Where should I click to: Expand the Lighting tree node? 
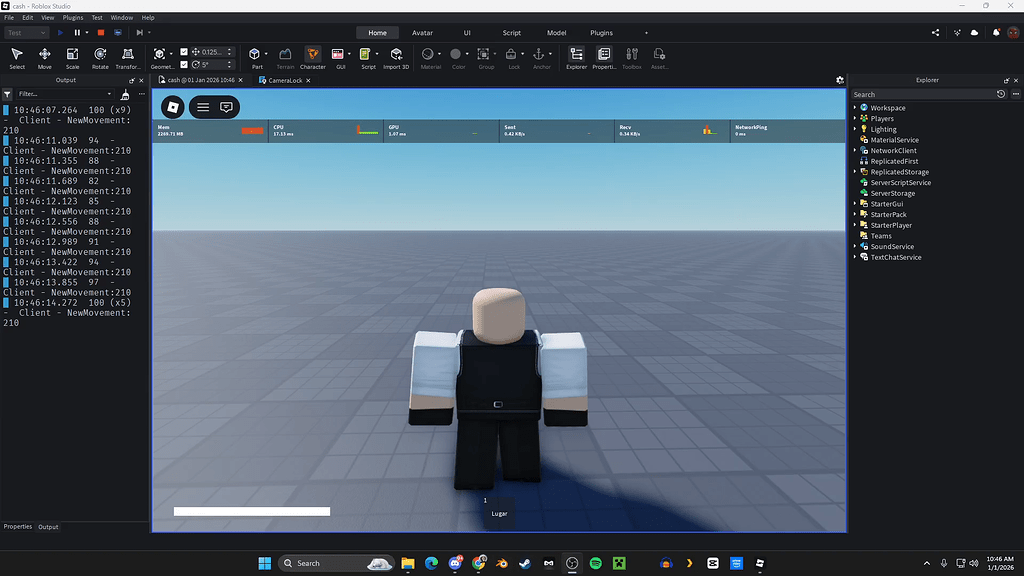(x=855, y=129)
